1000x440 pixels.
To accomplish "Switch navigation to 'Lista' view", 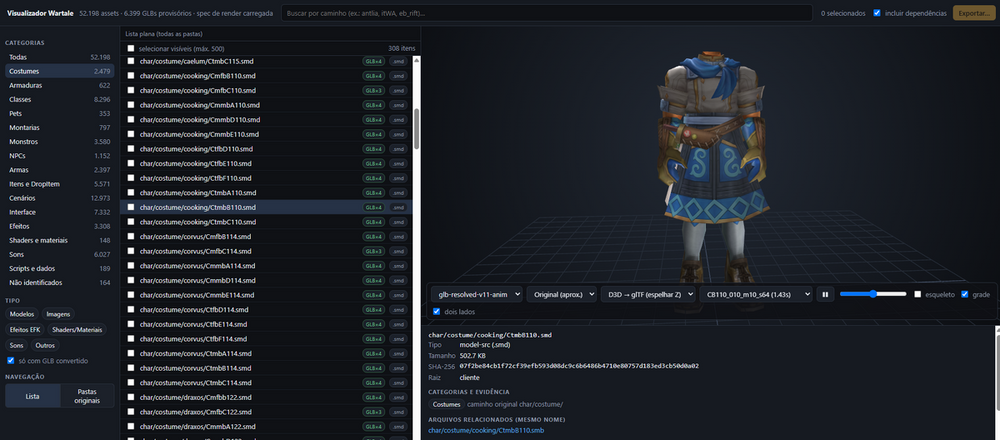I will click(33, 396).
